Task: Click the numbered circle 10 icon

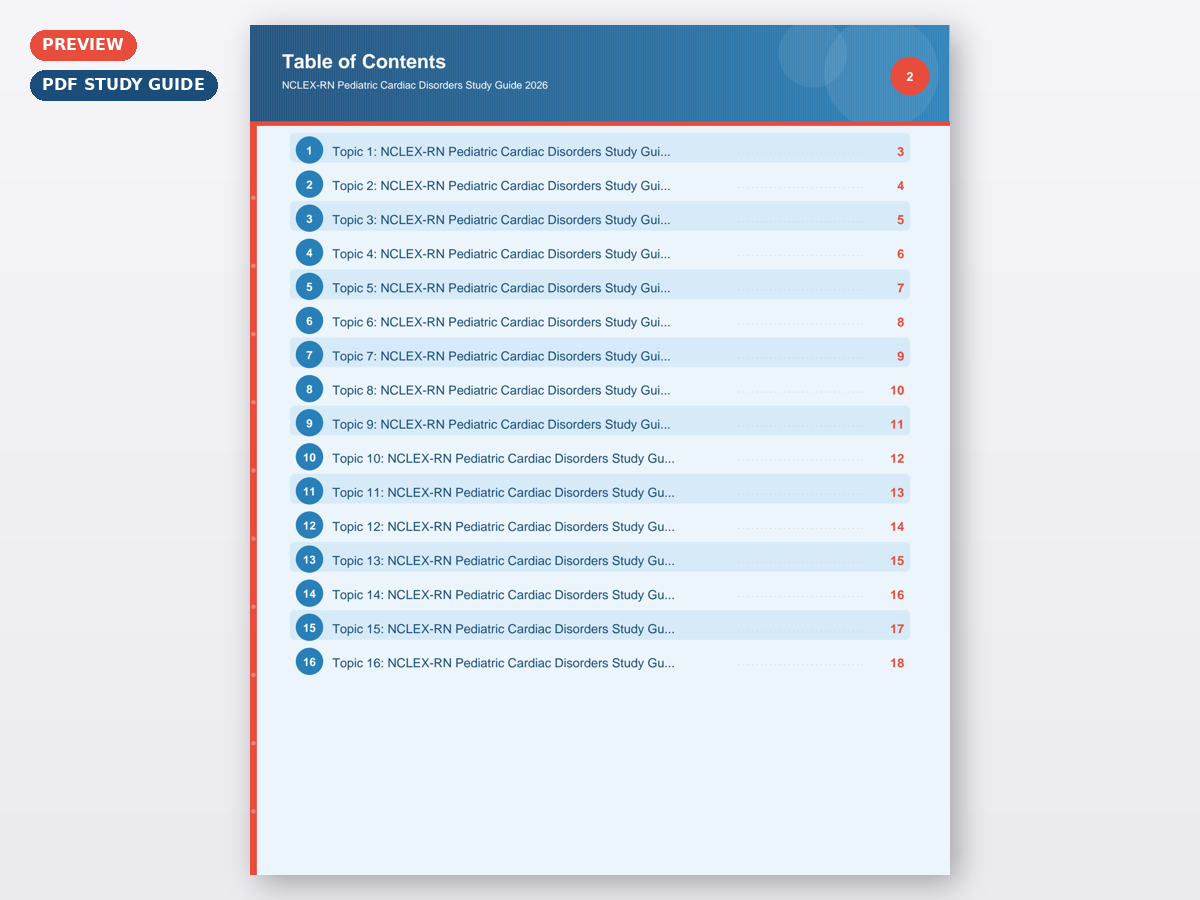Action: coord(309,457)
